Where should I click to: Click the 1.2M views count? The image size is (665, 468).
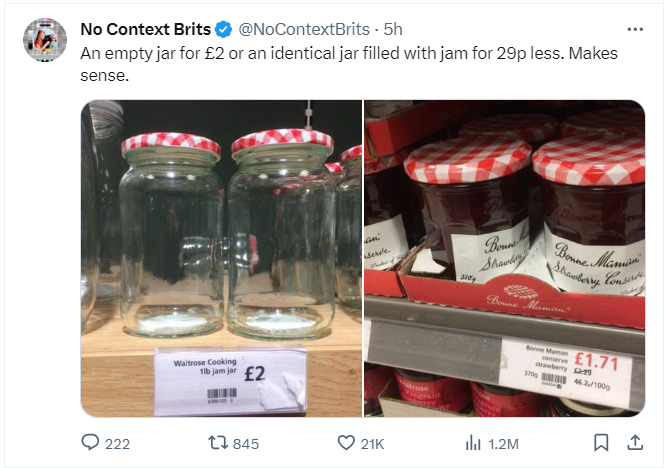tap(503, 444)
